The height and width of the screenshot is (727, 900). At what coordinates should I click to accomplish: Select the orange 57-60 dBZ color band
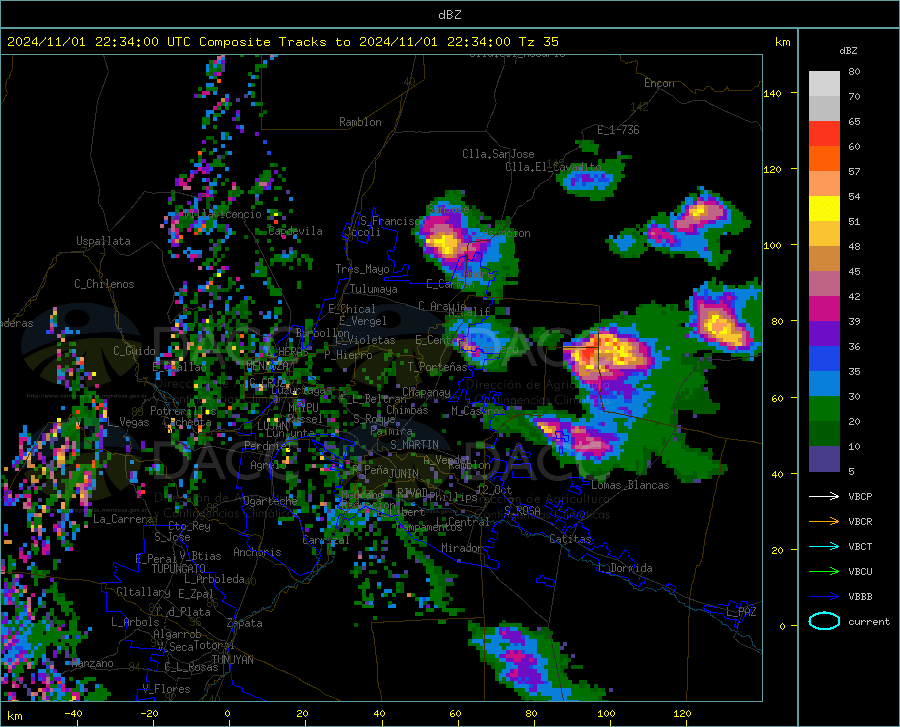(x=824, y=159)
